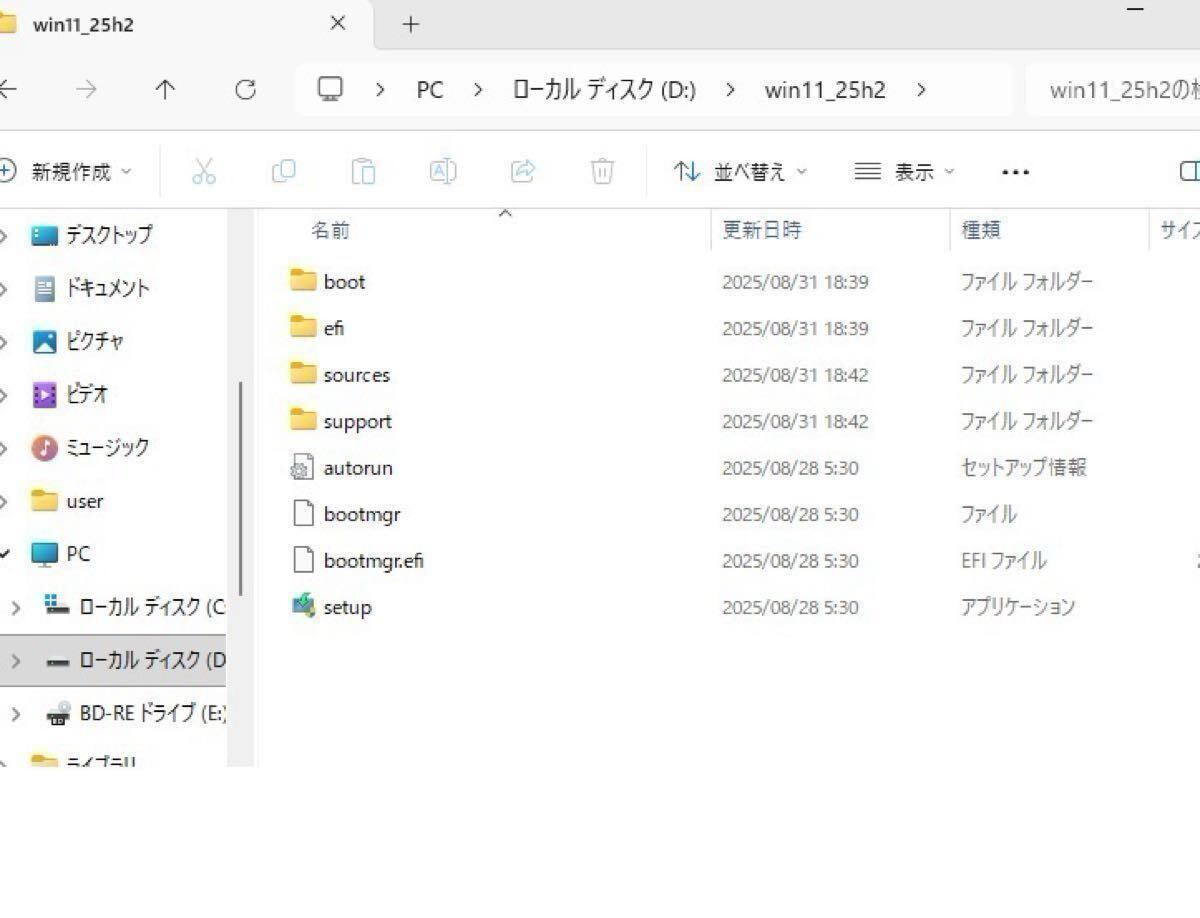Click the ビデオ icon in sidebar
Screen dimensions: 1200x918
[45, 395]
